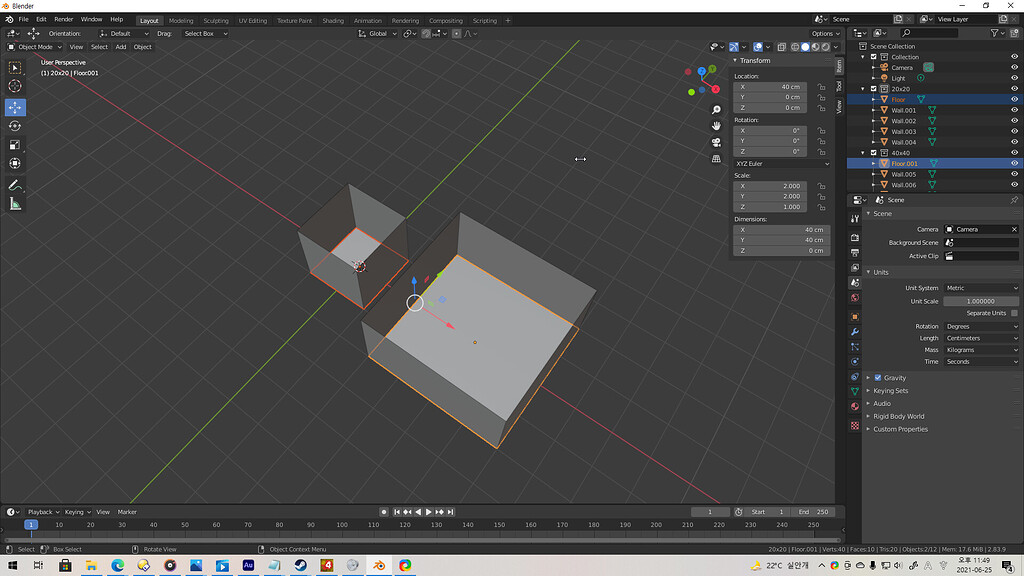Uncheck the Gravity checkbox
Viewport: 1024px width, 576px height.
pyautogui.click(x=878, y=377)
